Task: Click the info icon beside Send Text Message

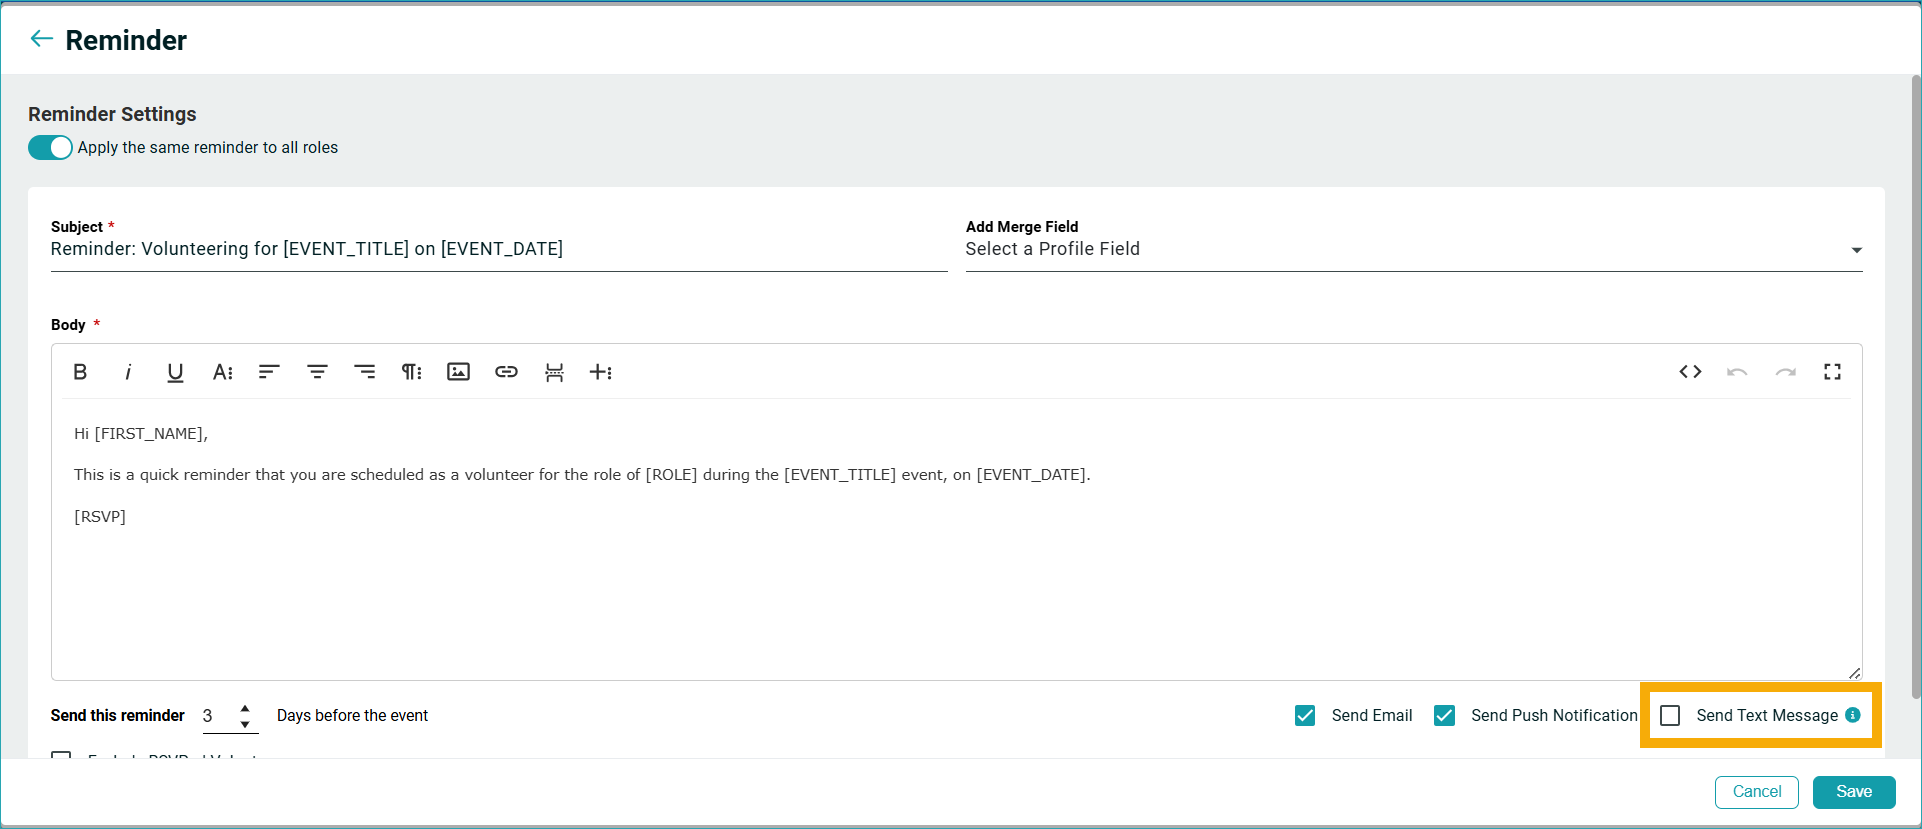Action: click(1853, 715)
